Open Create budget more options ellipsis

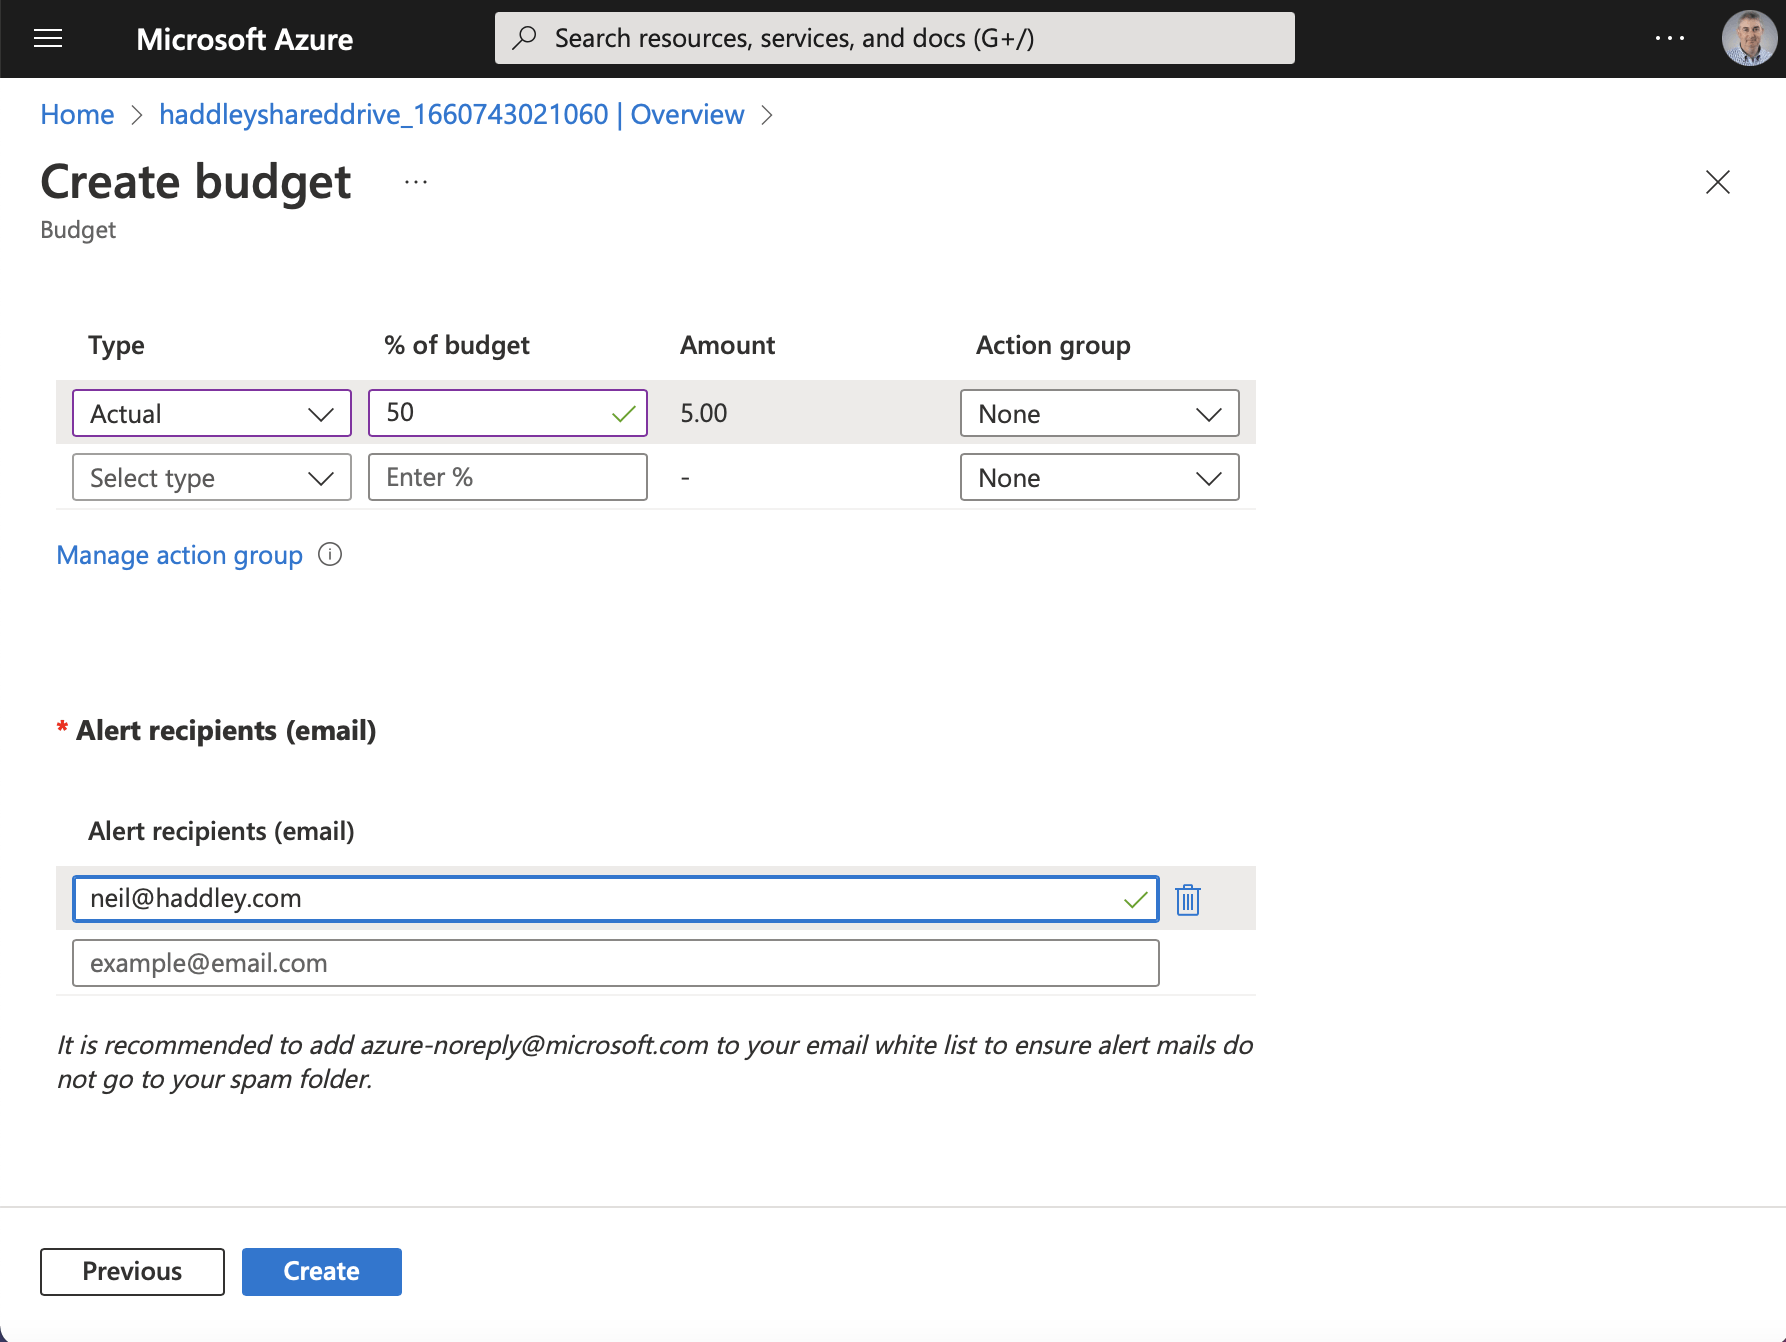click(x=416, y=182)
